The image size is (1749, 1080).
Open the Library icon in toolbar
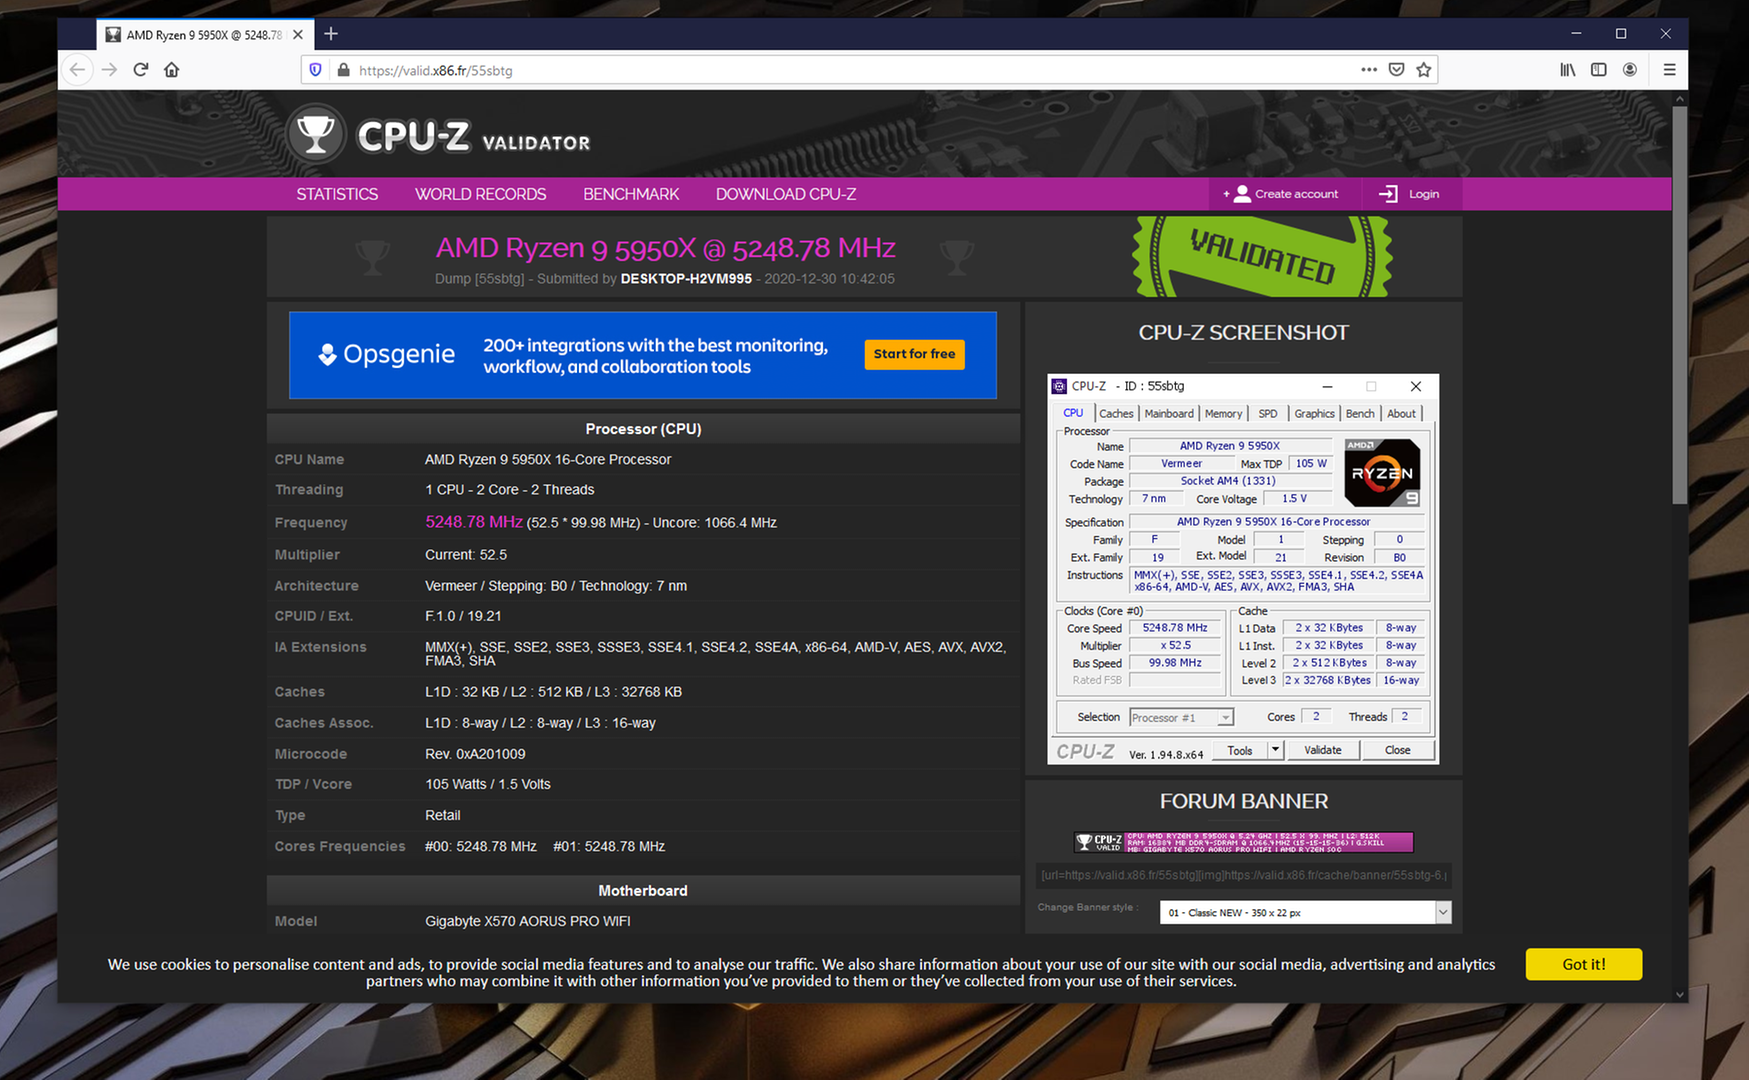pyautogui.click(x=1568, y=70)
